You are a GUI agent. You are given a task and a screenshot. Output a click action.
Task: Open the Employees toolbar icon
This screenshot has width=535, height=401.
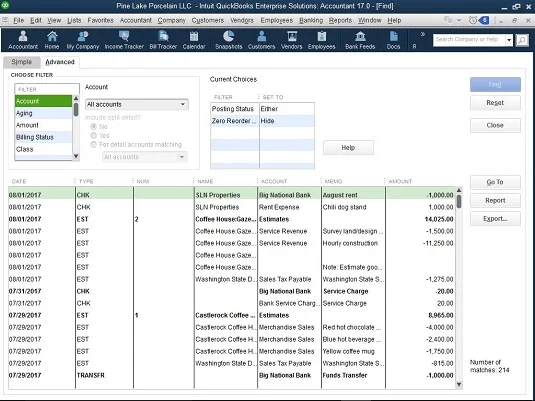click(x=321, y=40)
